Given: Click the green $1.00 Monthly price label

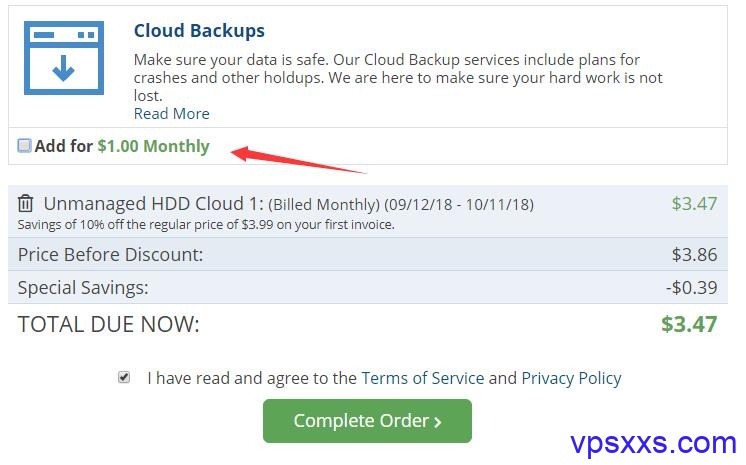Looking at the screenshot, I should [x=153, y=146].
